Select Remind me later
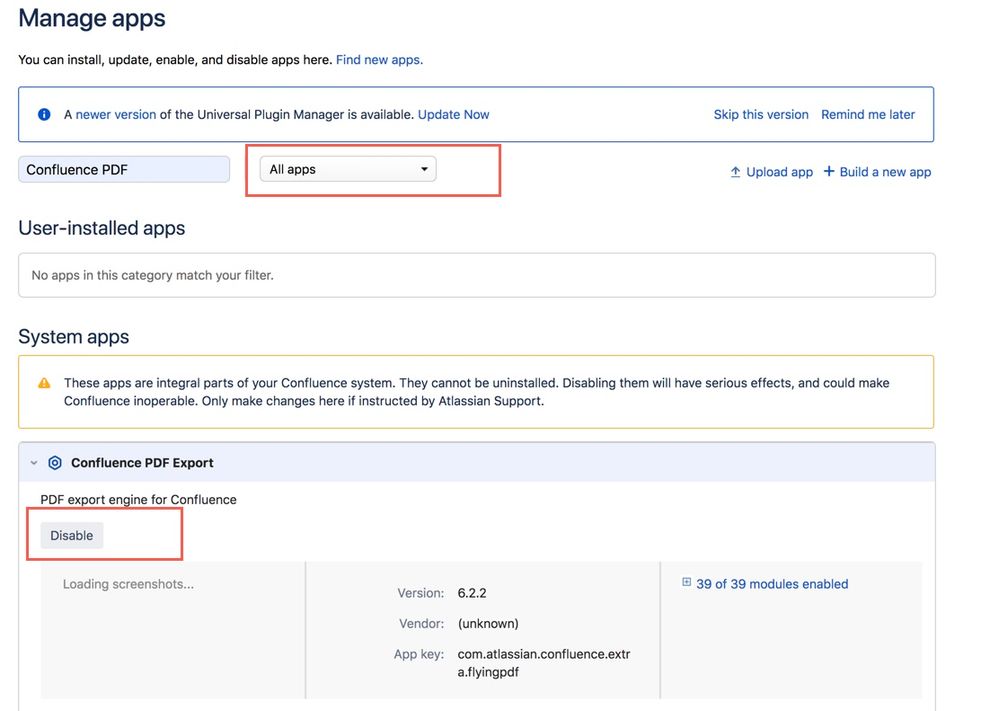 [x=868, y=115]
